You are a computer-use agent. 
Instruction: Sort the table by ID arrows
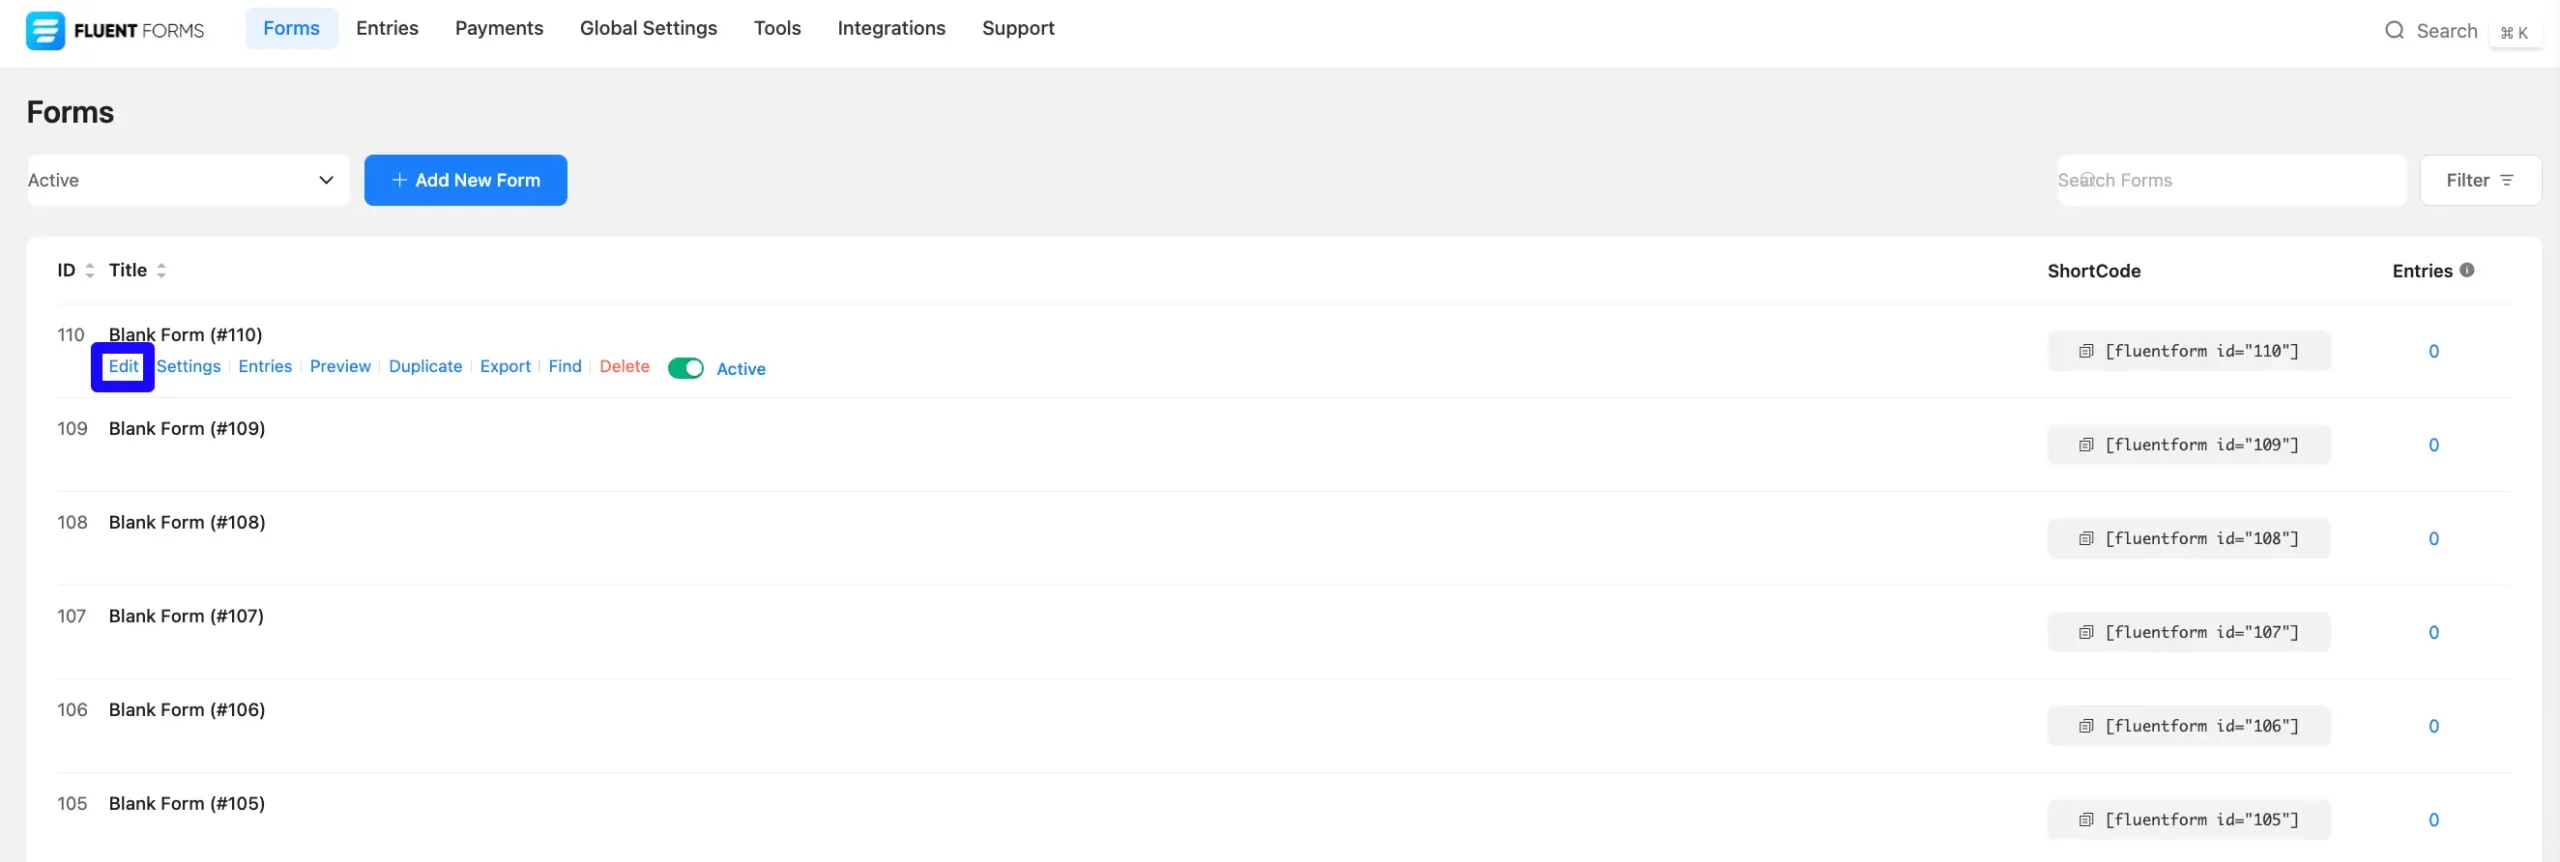coord(90,270)
